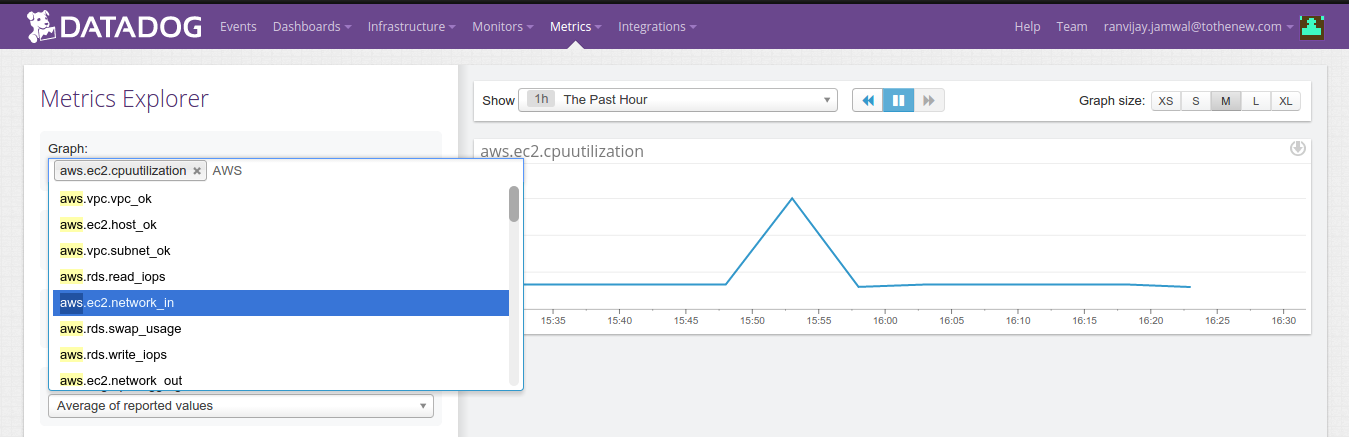Screen dimensions: 1349x437
Task: Remove the aws.ec2.cpuutilization tag
Action: (x=197, y=171)
